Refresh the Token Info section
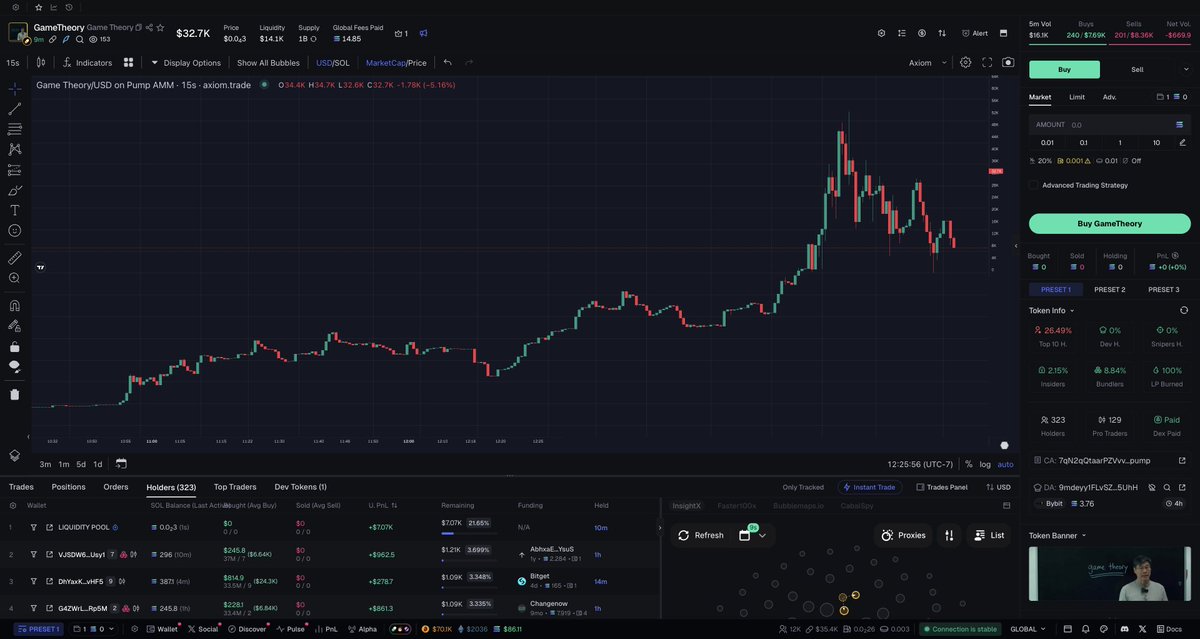This screenshot has width=1200, height=639. pyautogui.click(x=1184, y=310)
